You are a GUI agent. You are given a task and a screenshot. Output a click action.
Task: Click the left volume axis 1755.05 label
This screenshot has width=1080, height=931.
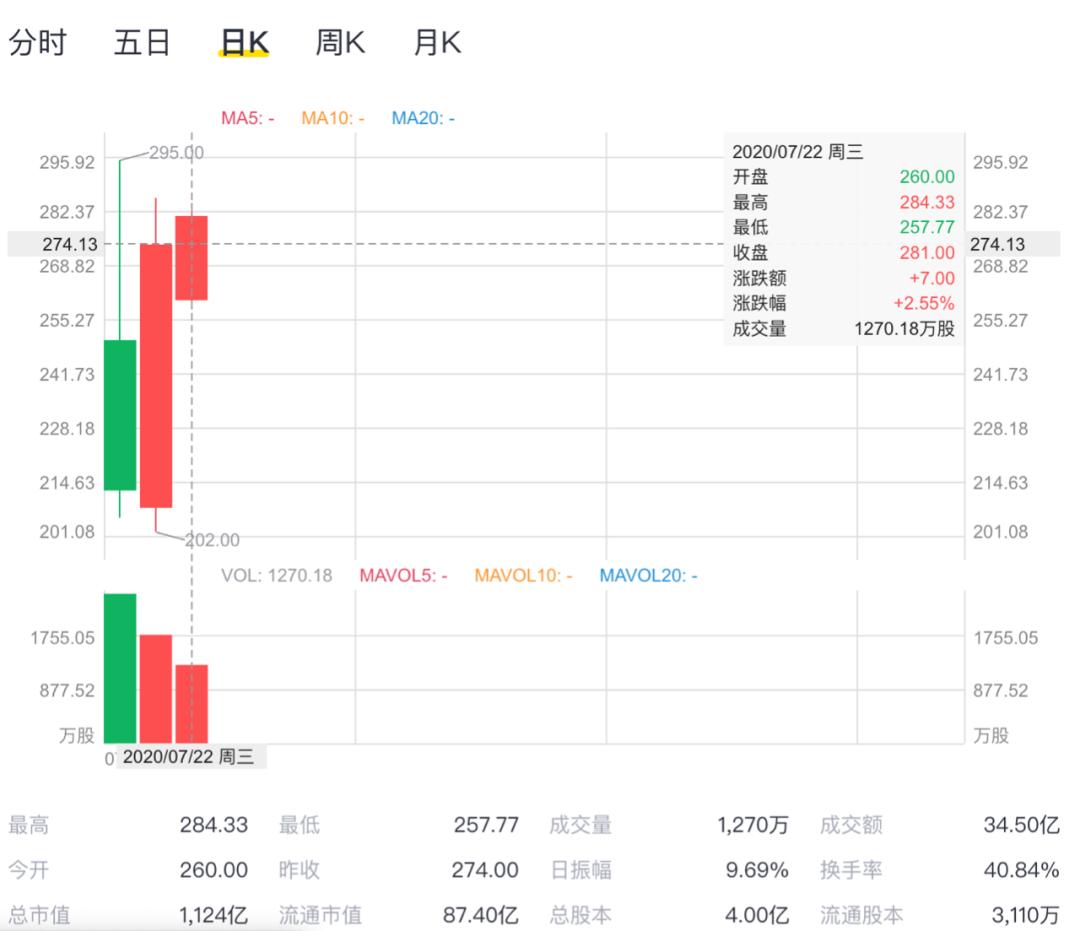click(63, 638)
